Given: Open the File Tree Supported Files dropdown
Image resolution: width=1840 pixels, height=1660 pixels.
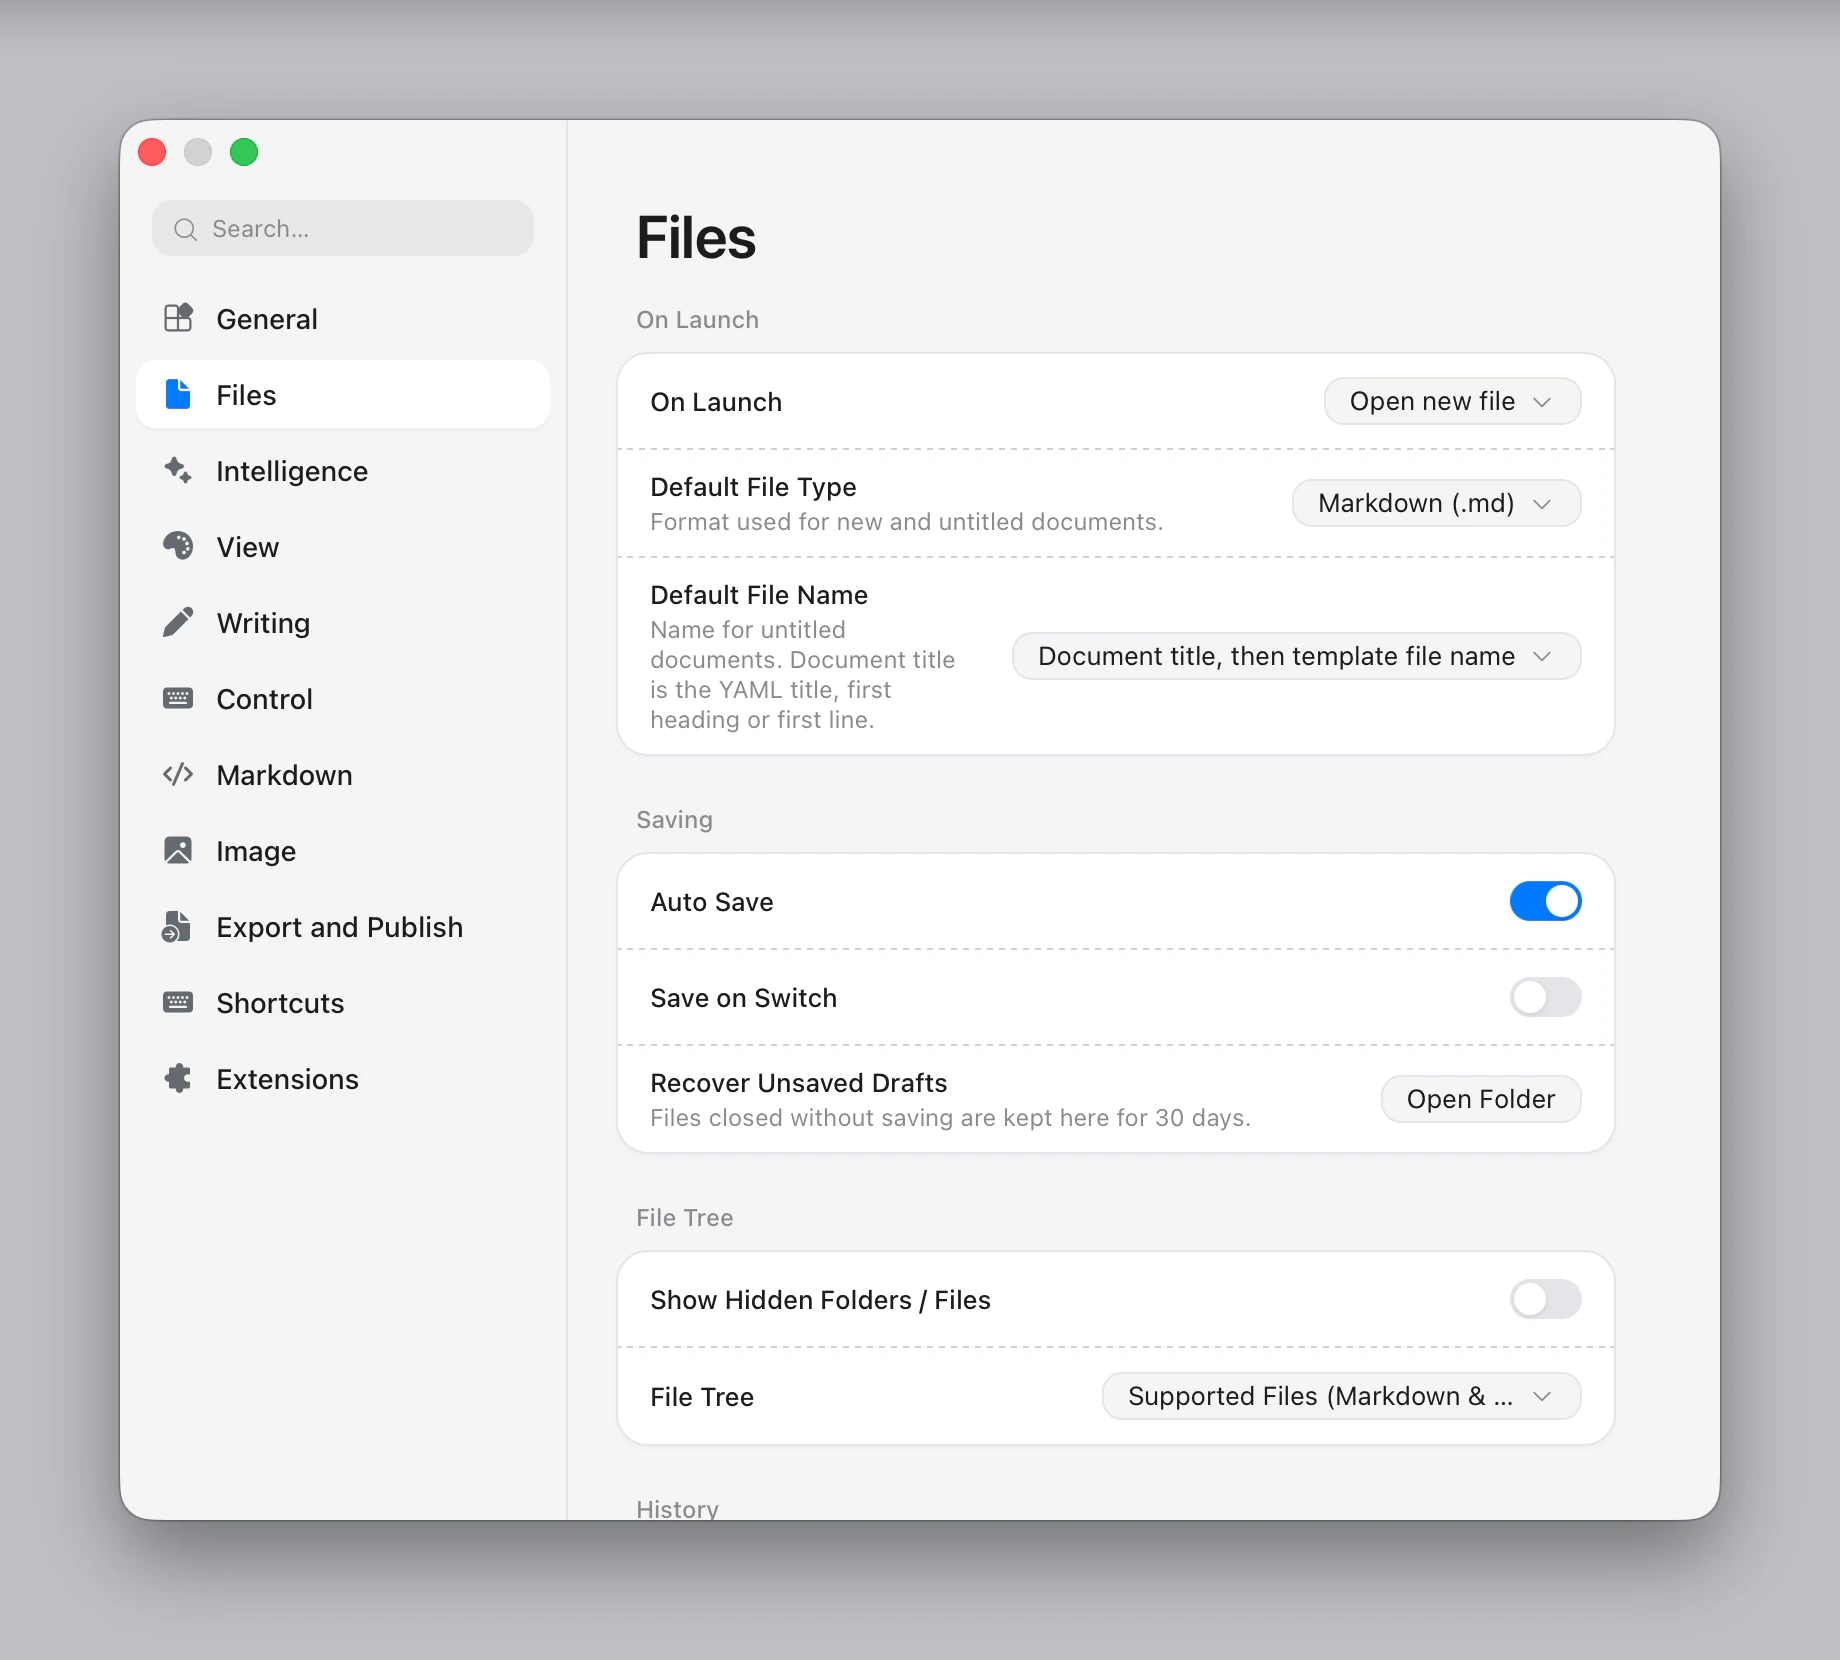Looking at the screenshot, I should 1341,1396.
